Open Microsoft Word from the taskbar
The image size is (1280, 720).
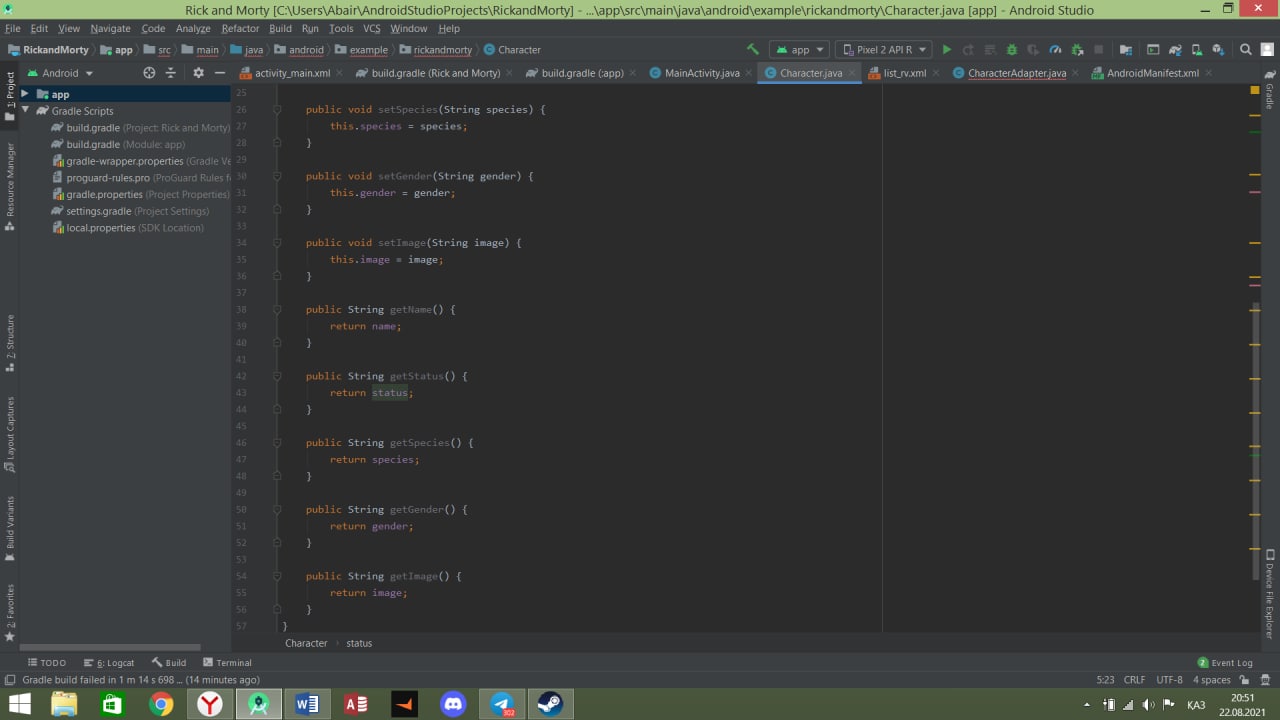(x=307, y=704)
